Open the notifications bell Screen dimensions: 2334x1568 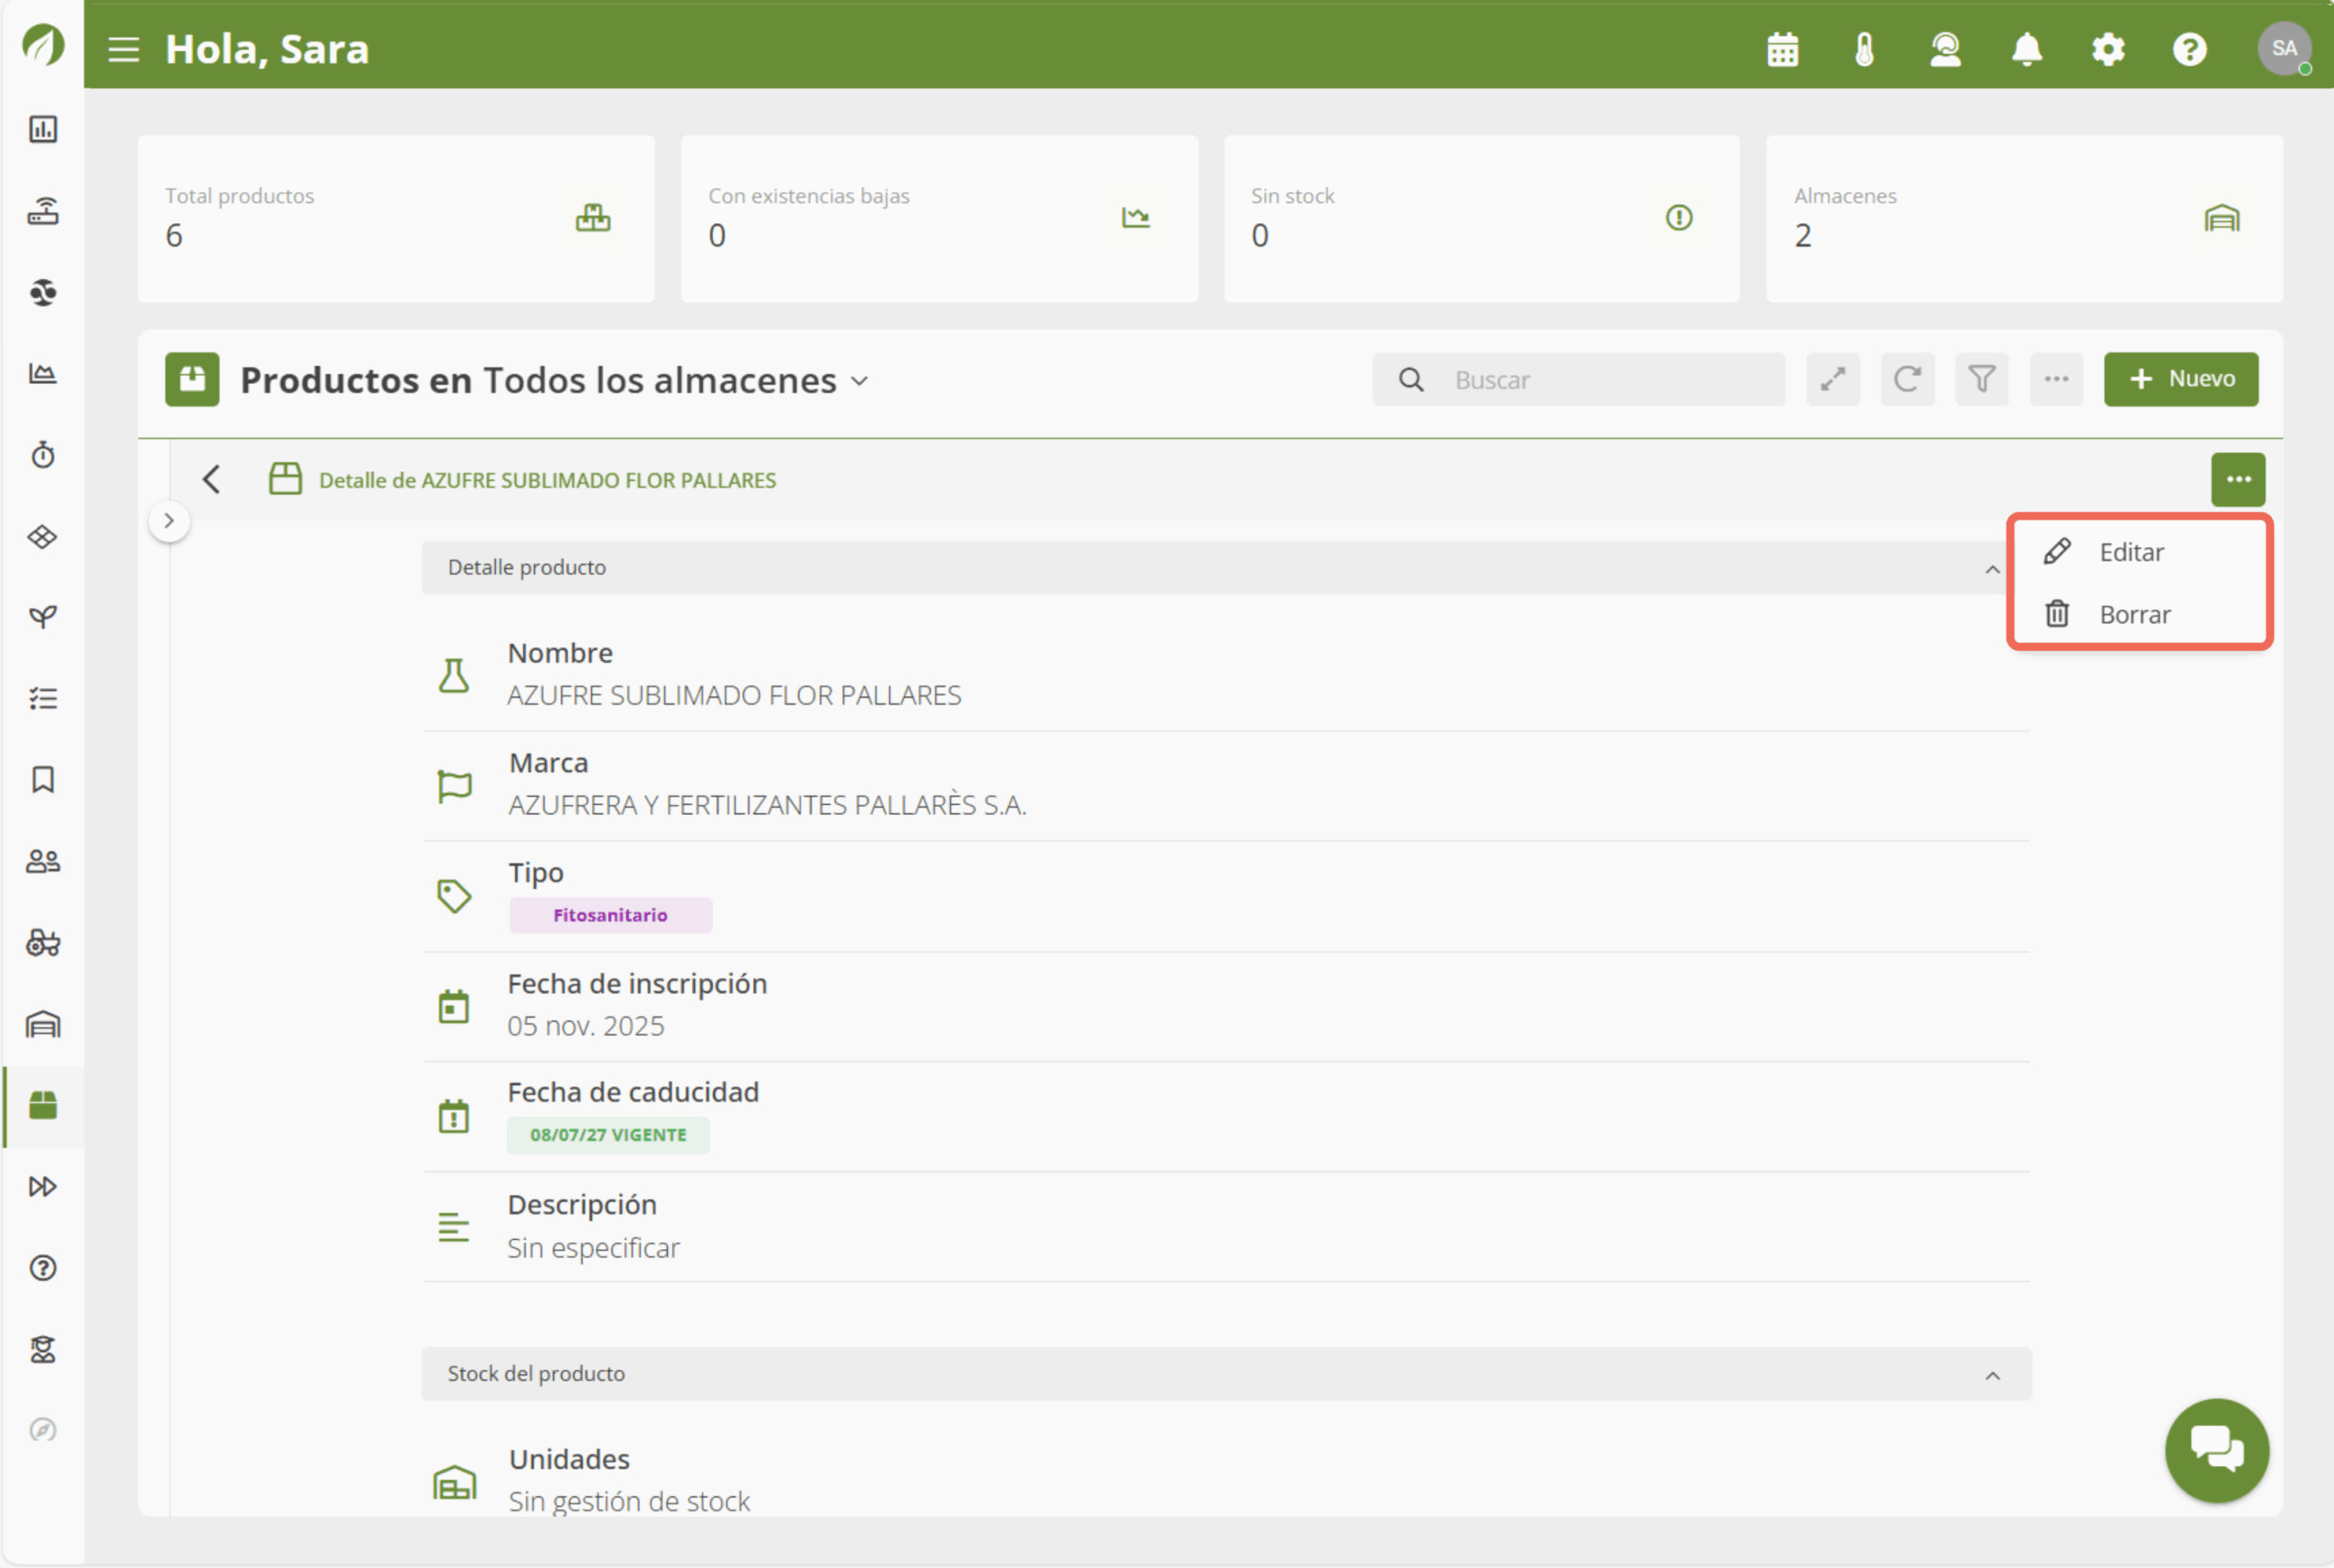click(x=2026, y=49)
